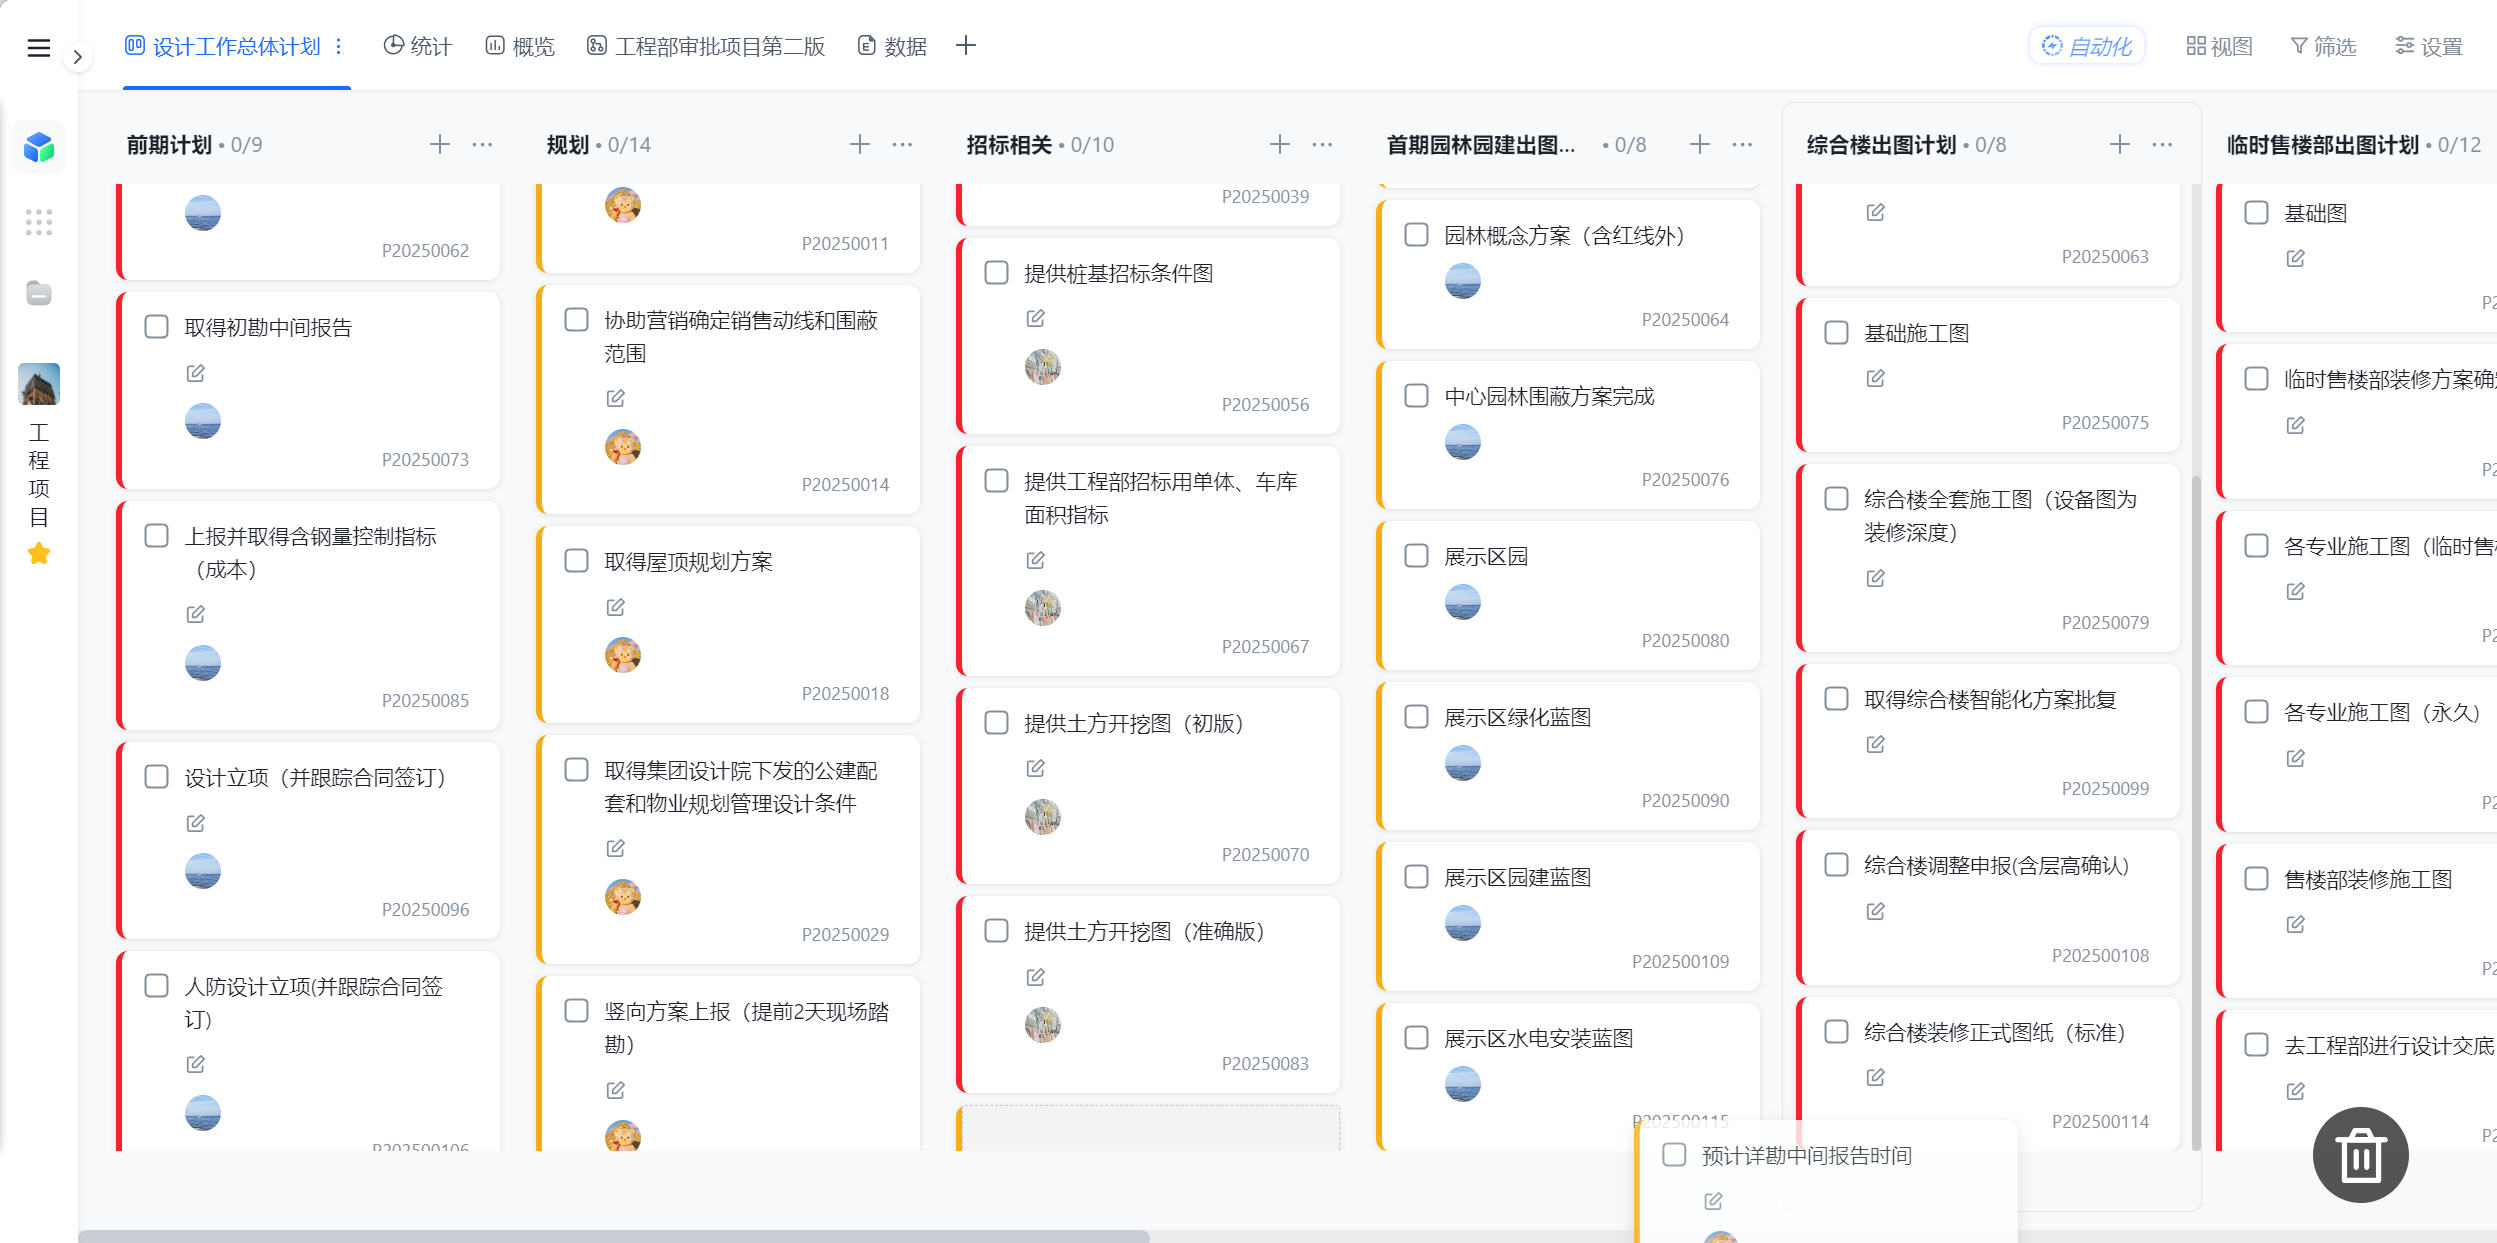Open the apps grid icon in sidebar
Screen dimensions: 2497x1243
39,222
